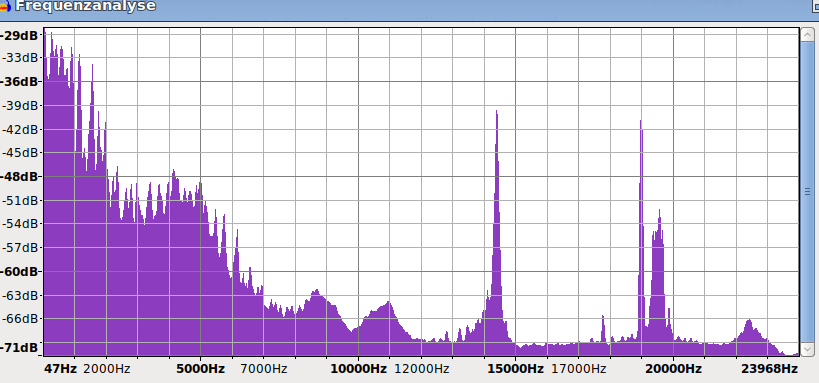Click the -48dB axis label
819x383 pixels.
point(21,177)
